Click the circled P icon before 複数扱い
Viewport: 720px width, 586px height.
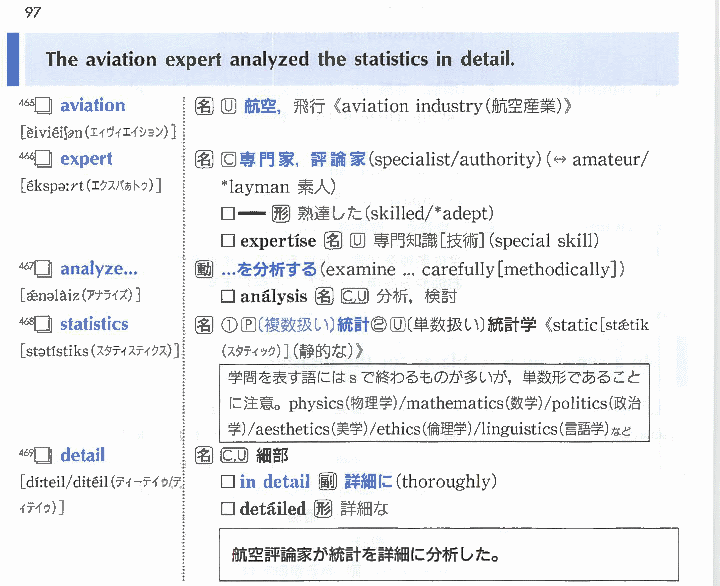click(x=244, y=324)
